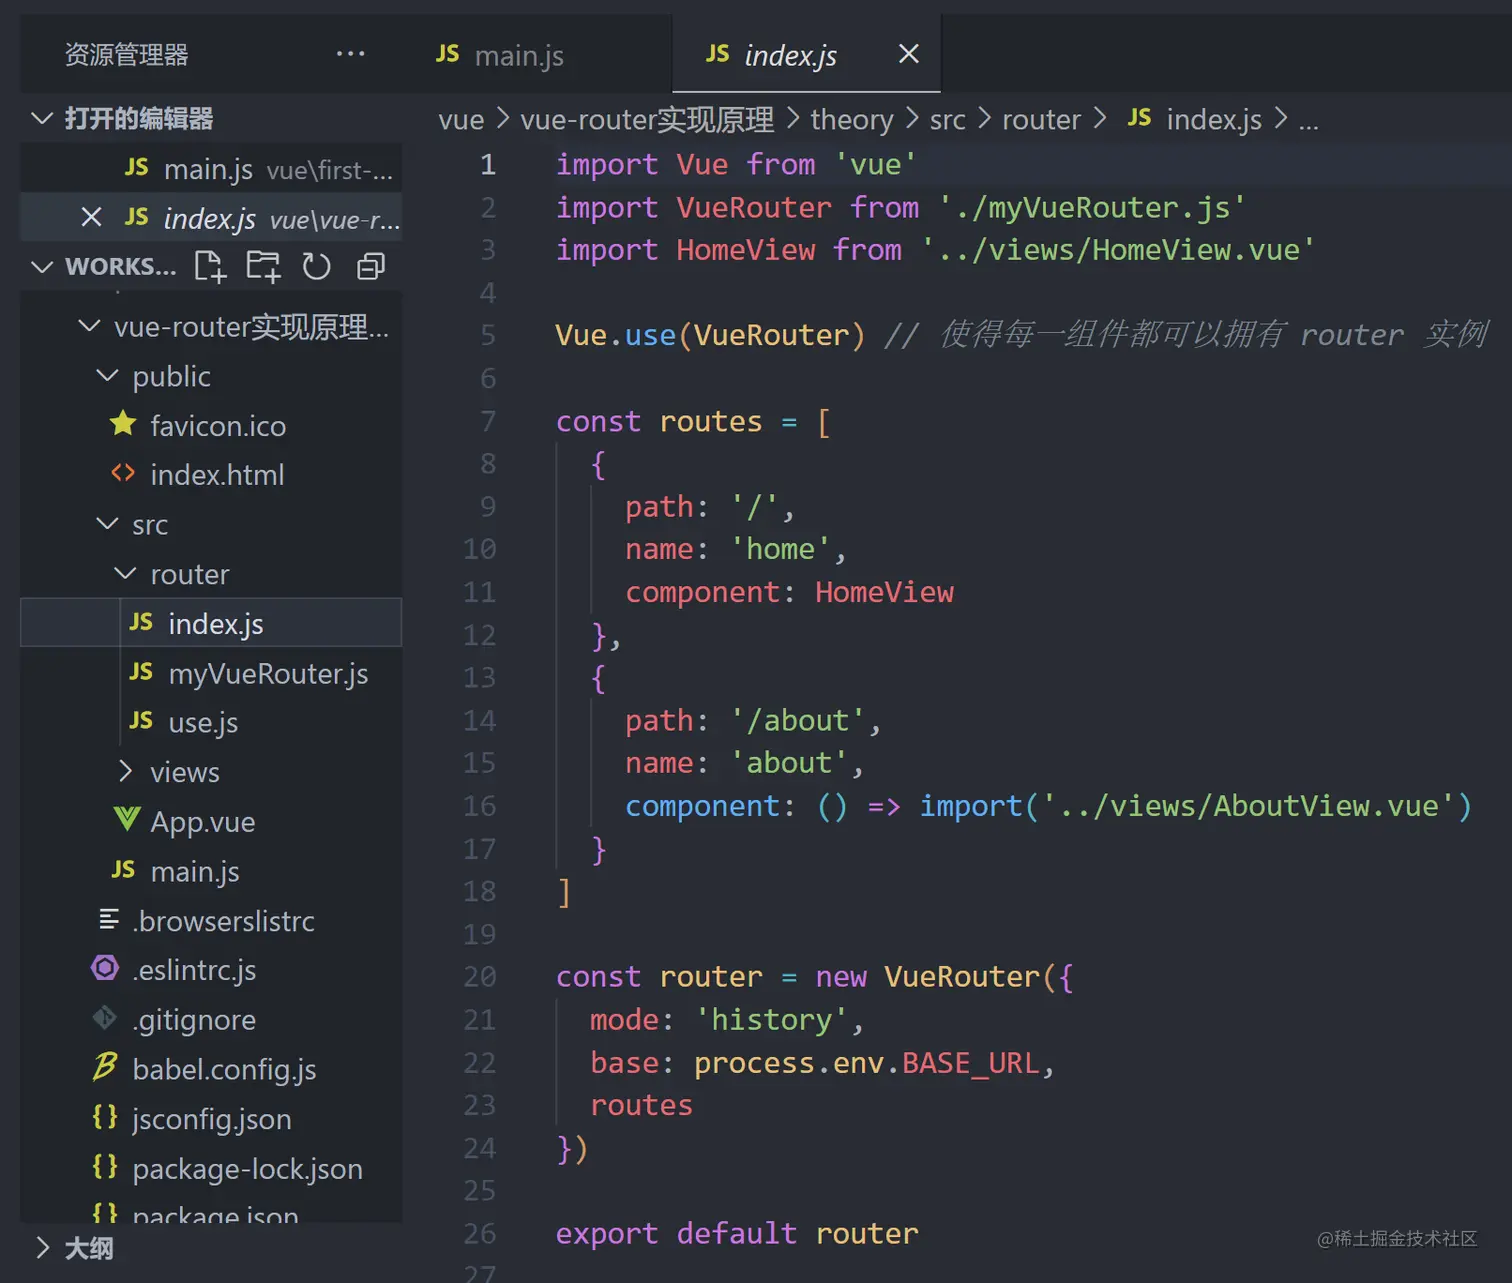Open main.js under the src folder
This screenshot has width=1512, height=1283.
coord(194,872)
